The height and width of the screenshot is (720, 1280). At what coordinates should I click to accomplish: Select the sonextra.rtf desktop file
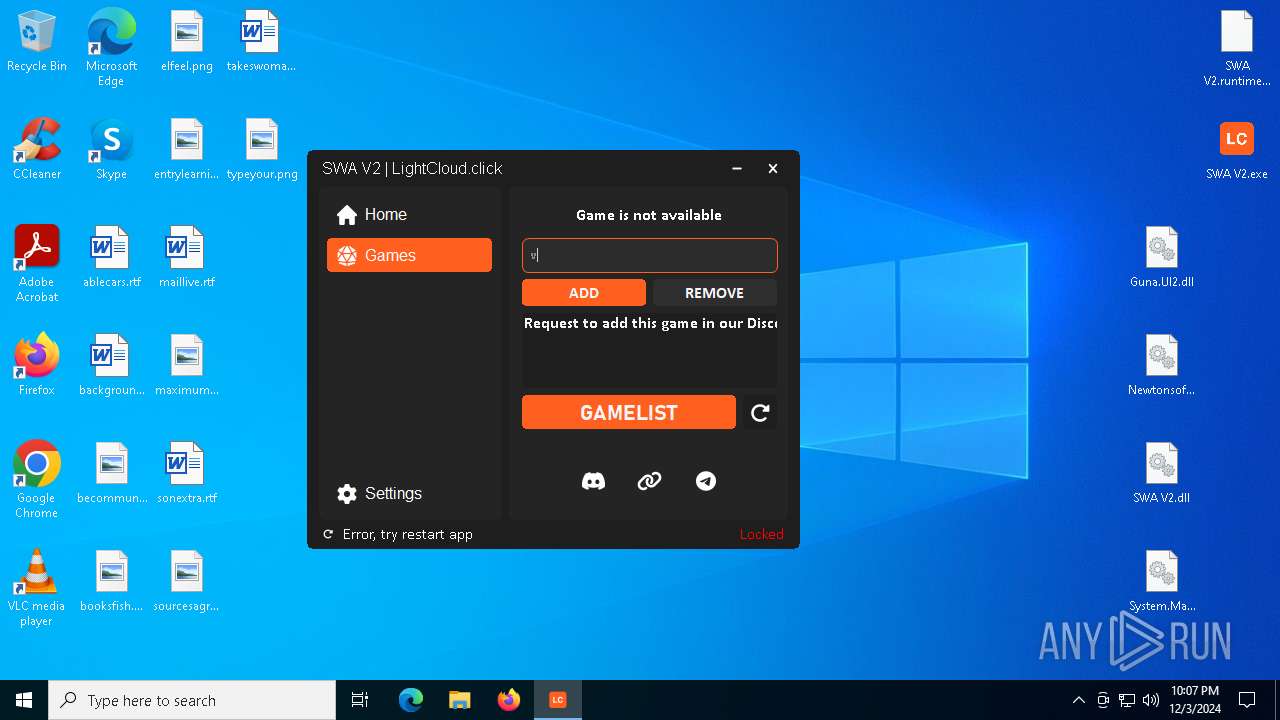point(187,473)
